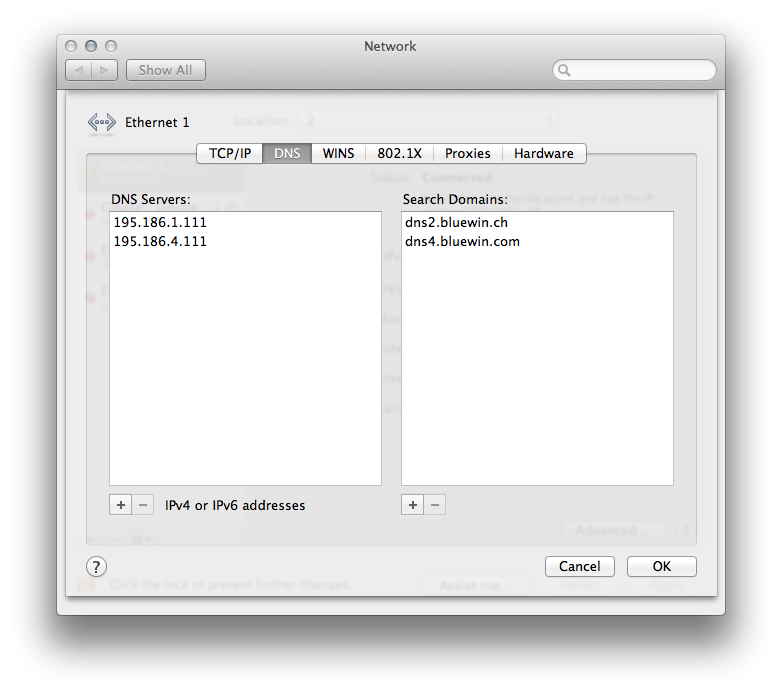Viewport: 782px width, 694px height.
Task: Go forward with the right arrow button
Action: click(105, 70)
